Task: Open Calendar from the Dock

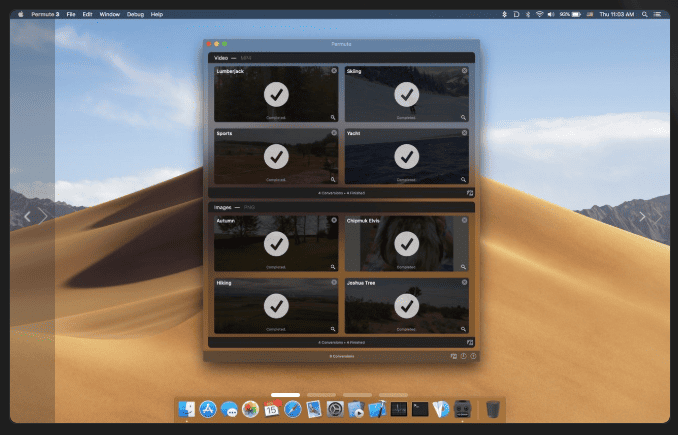Action: click(272, 409)
